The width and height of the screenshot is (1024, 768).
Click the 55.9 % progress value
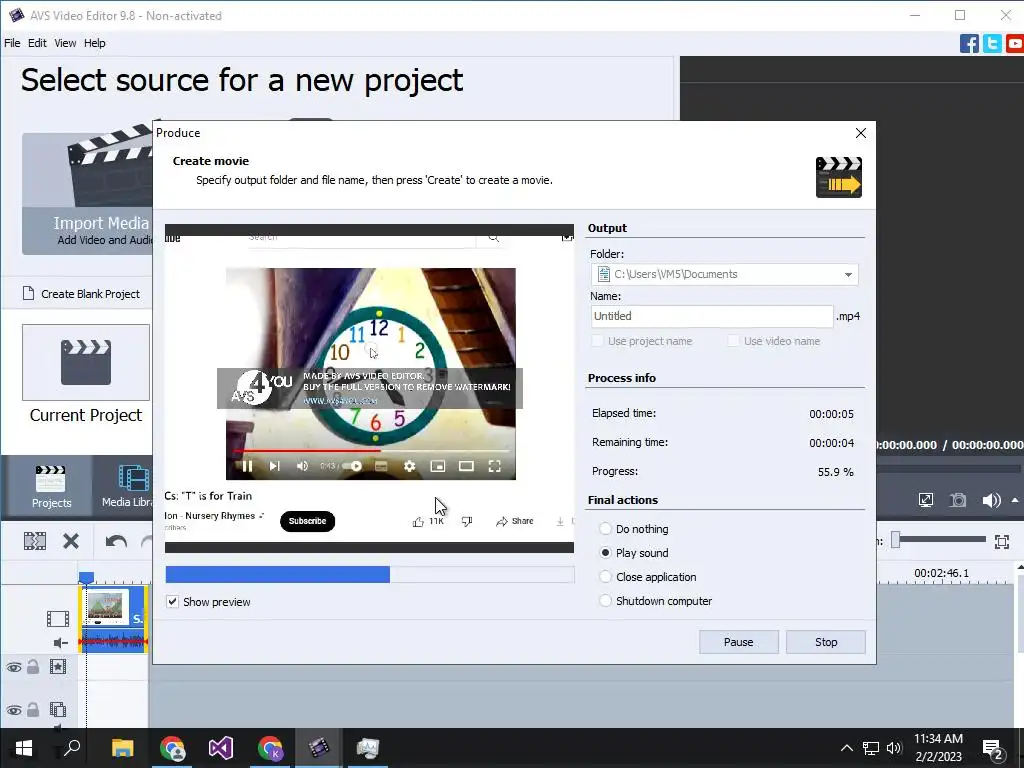coord(835,472)
